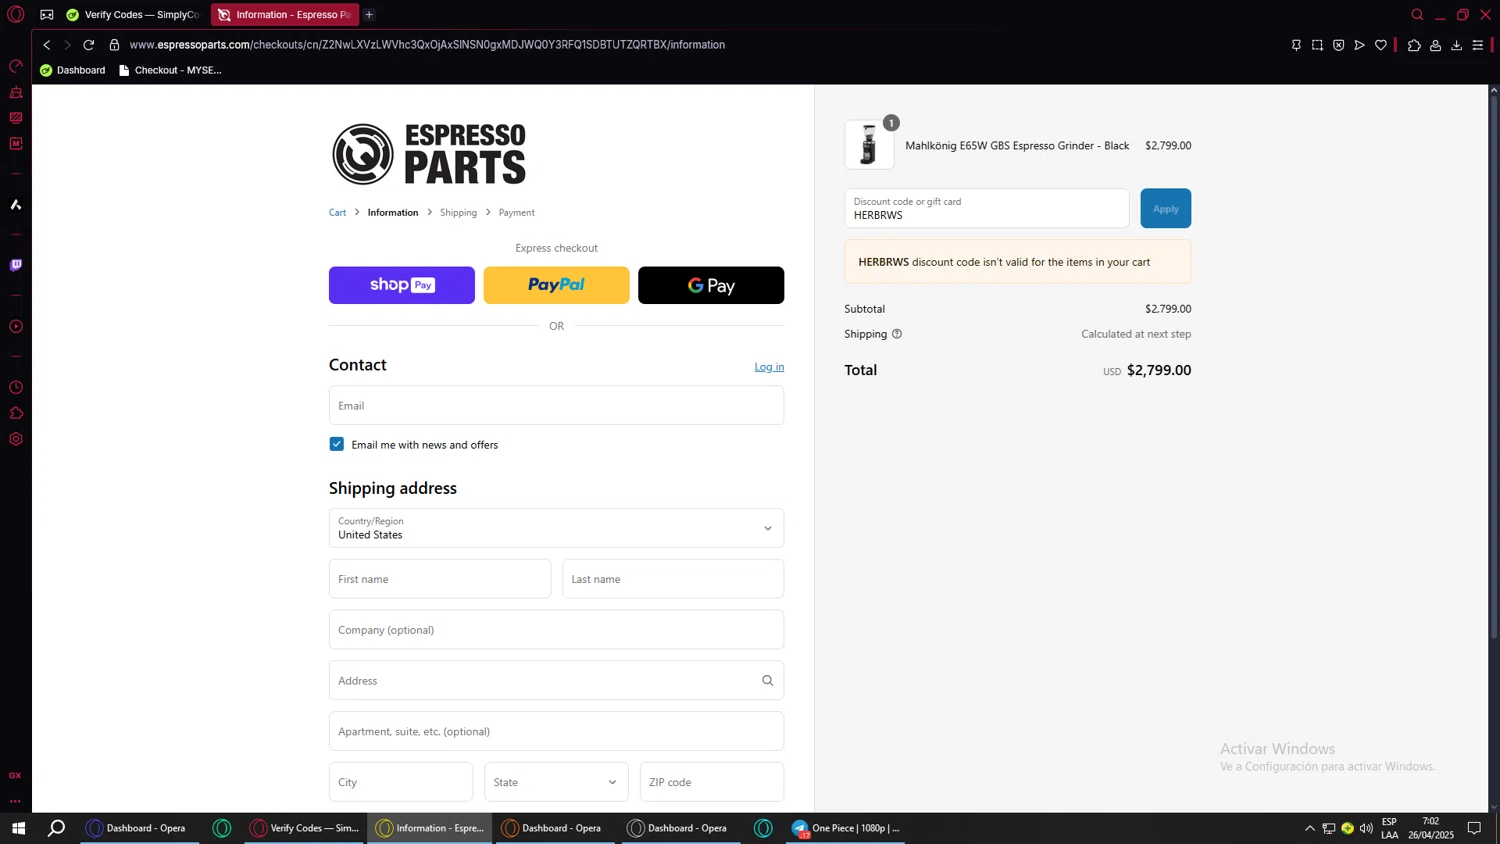Click the Espresso Parts logo

click(x=429, y=154)
